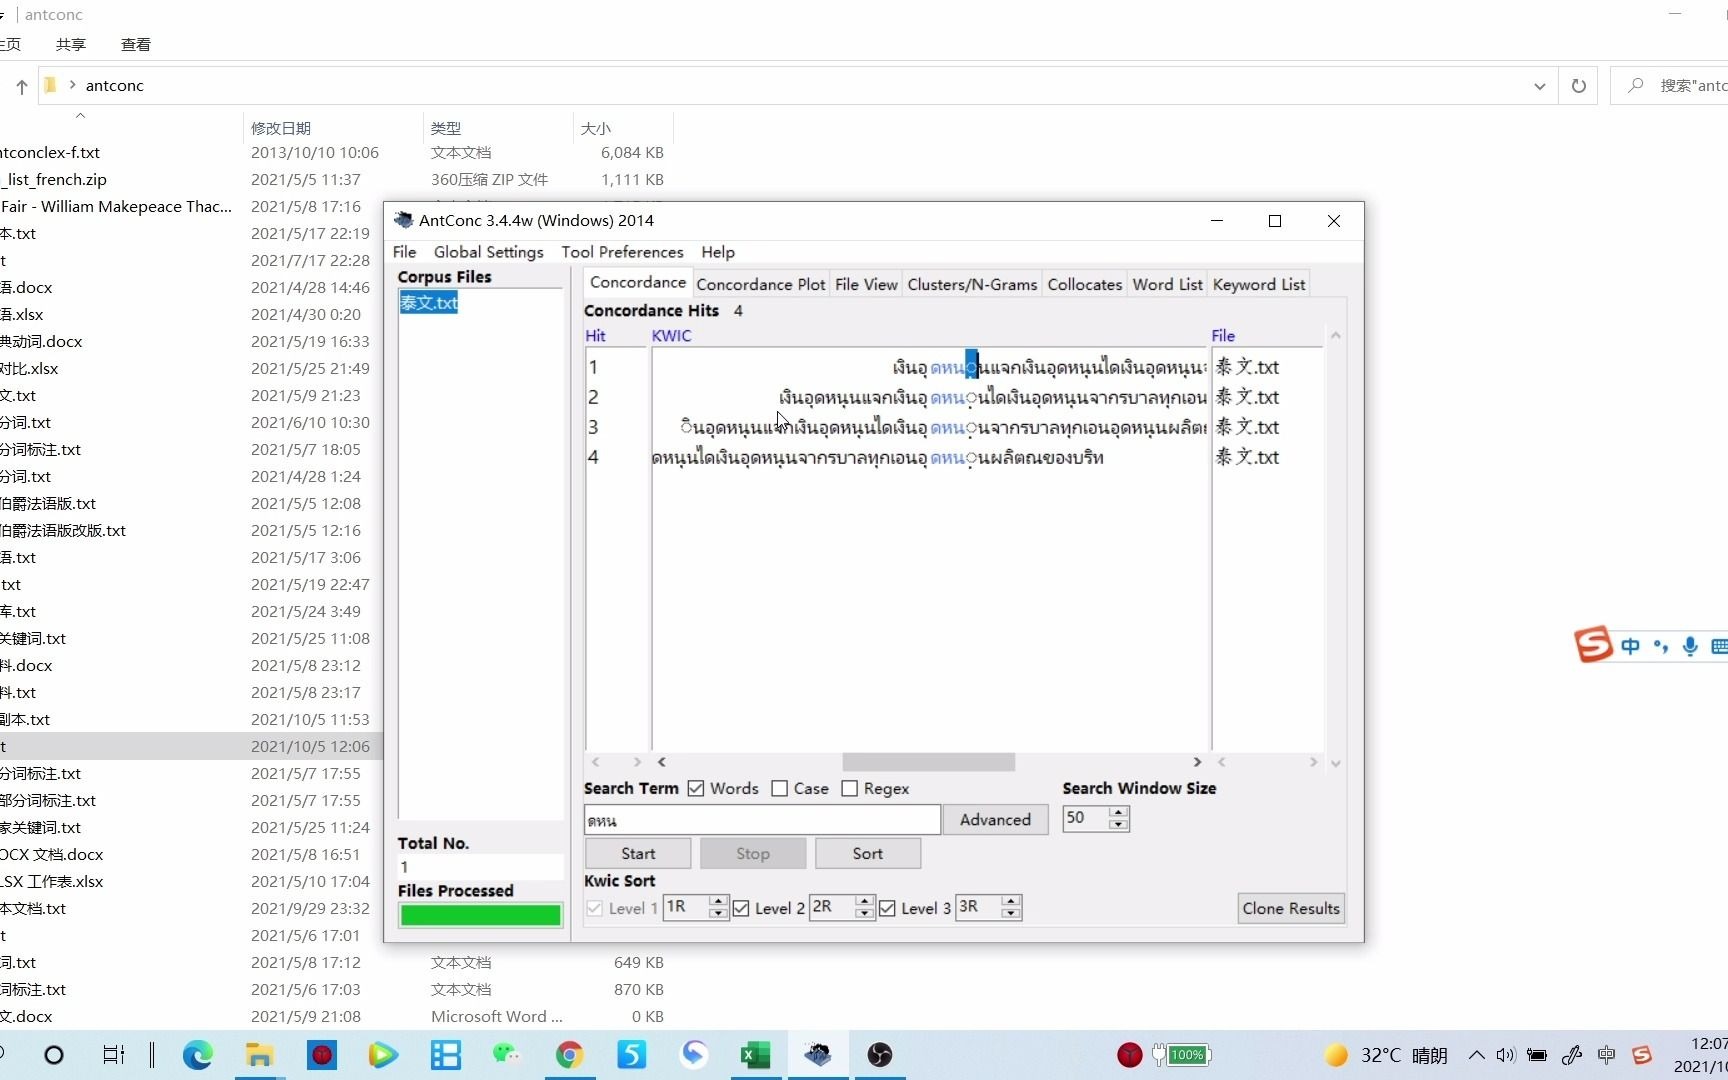Toggle Kwic Sort Level 3 checkbox
This screenshot has height=1080, width=1728.
tap(887, 908)
